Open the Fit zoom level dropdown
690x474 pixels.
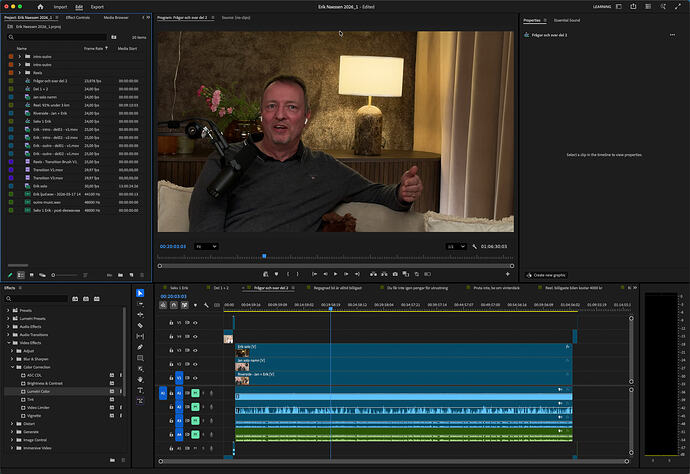click(x=206, y=246)
